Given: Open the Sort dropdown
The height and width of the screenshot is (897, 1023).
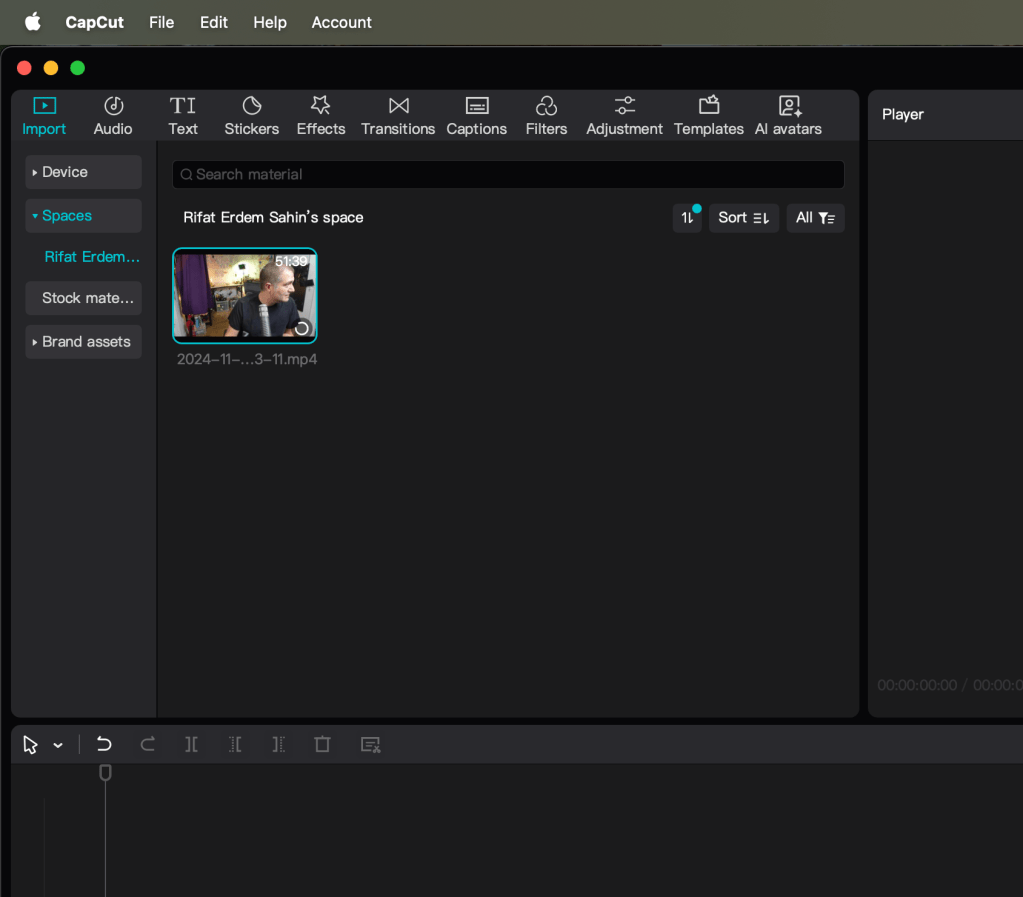Looking at the screenshot, I should [744, 218].
